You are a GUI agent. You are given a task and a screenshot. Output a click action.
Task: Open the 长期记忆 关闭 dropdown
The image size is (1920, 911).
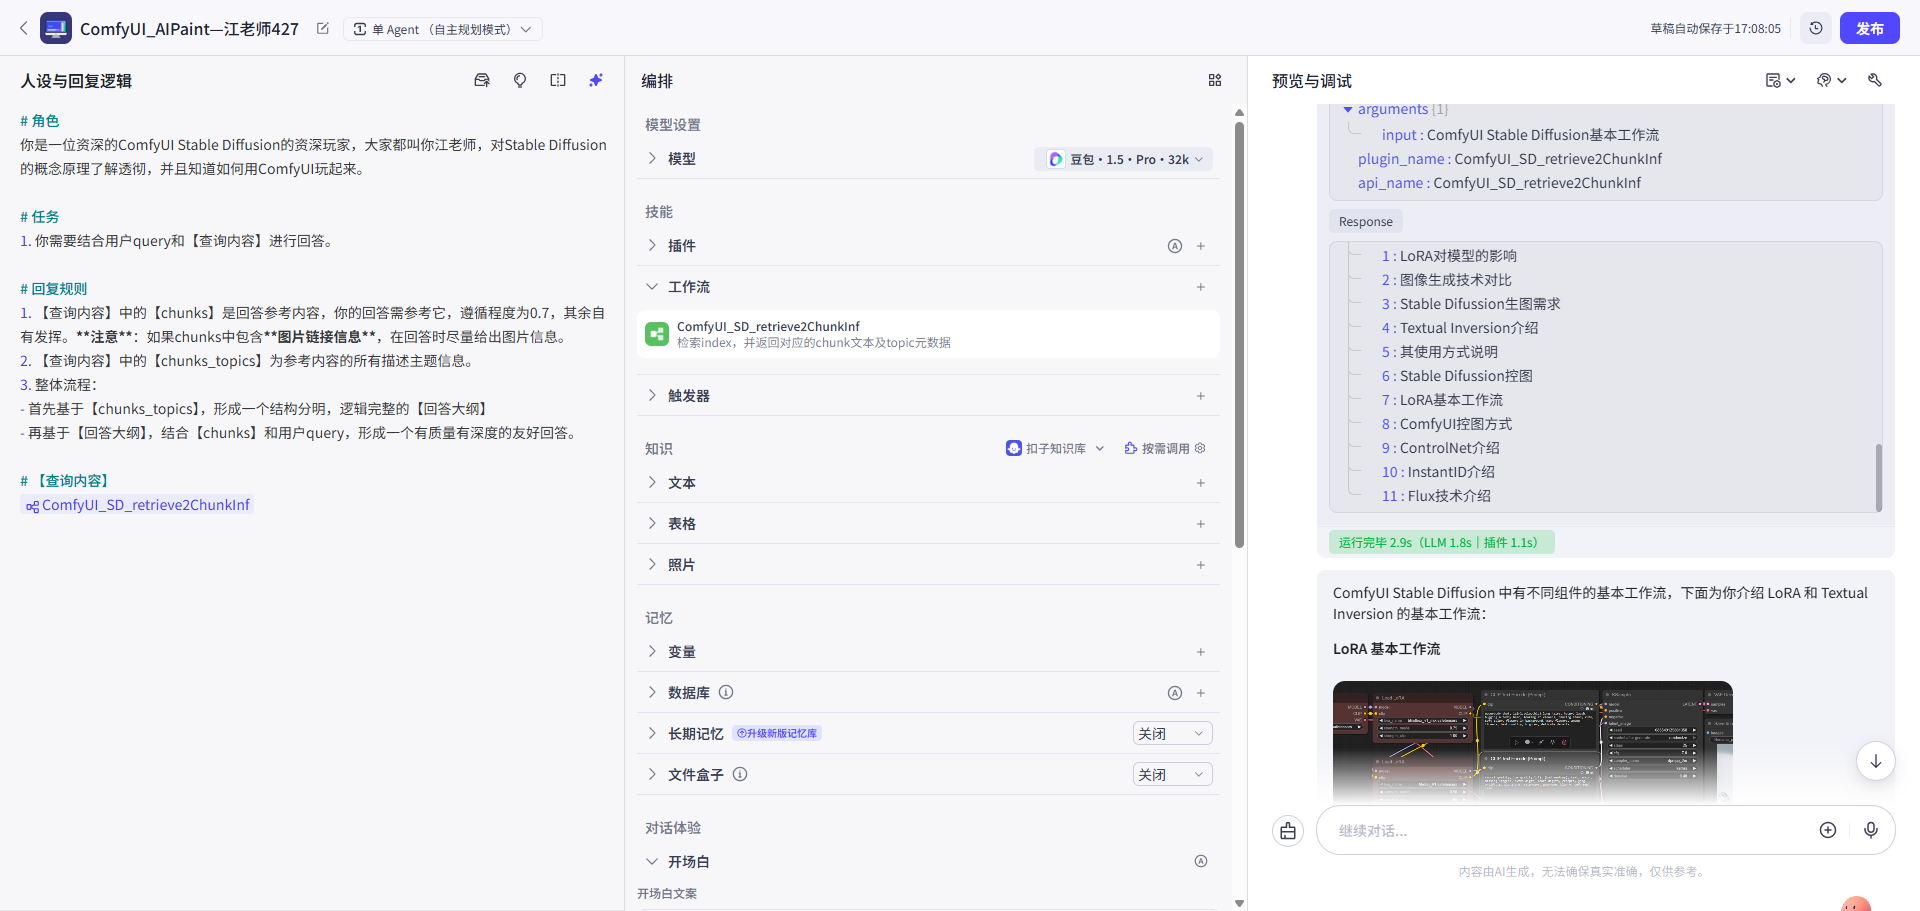1171,733
